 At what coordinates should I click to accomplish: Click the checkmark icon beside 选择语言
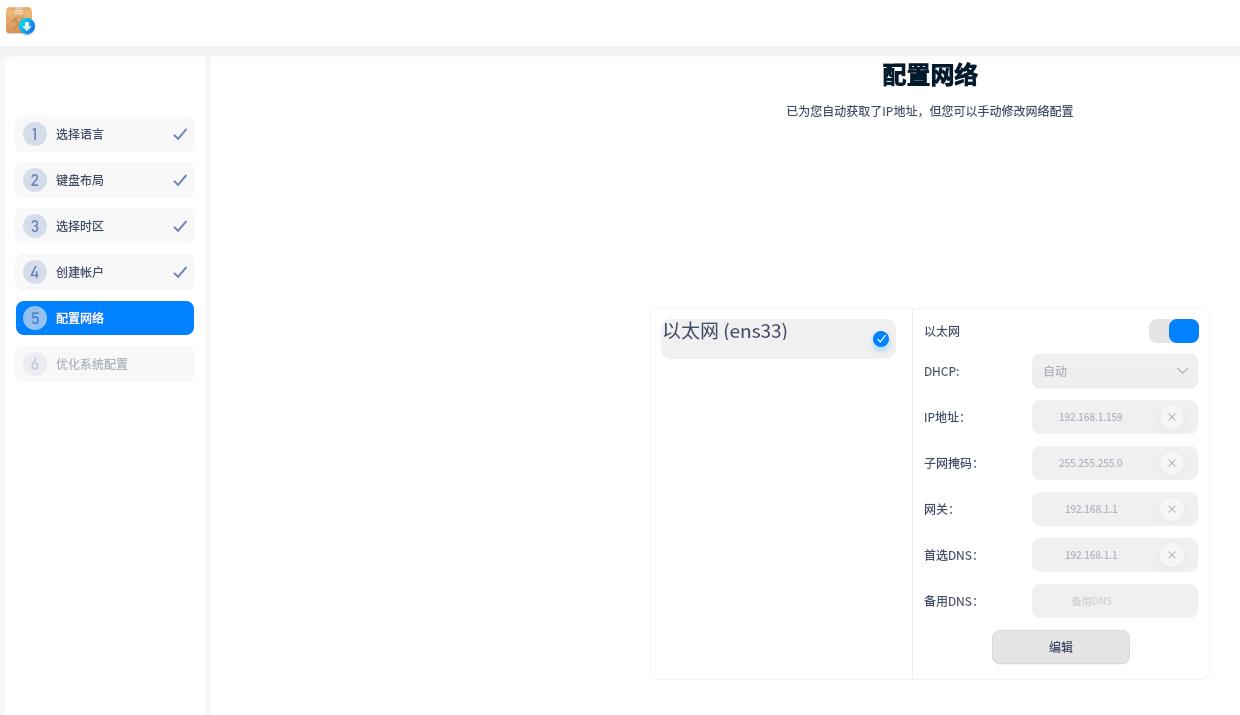180,134
